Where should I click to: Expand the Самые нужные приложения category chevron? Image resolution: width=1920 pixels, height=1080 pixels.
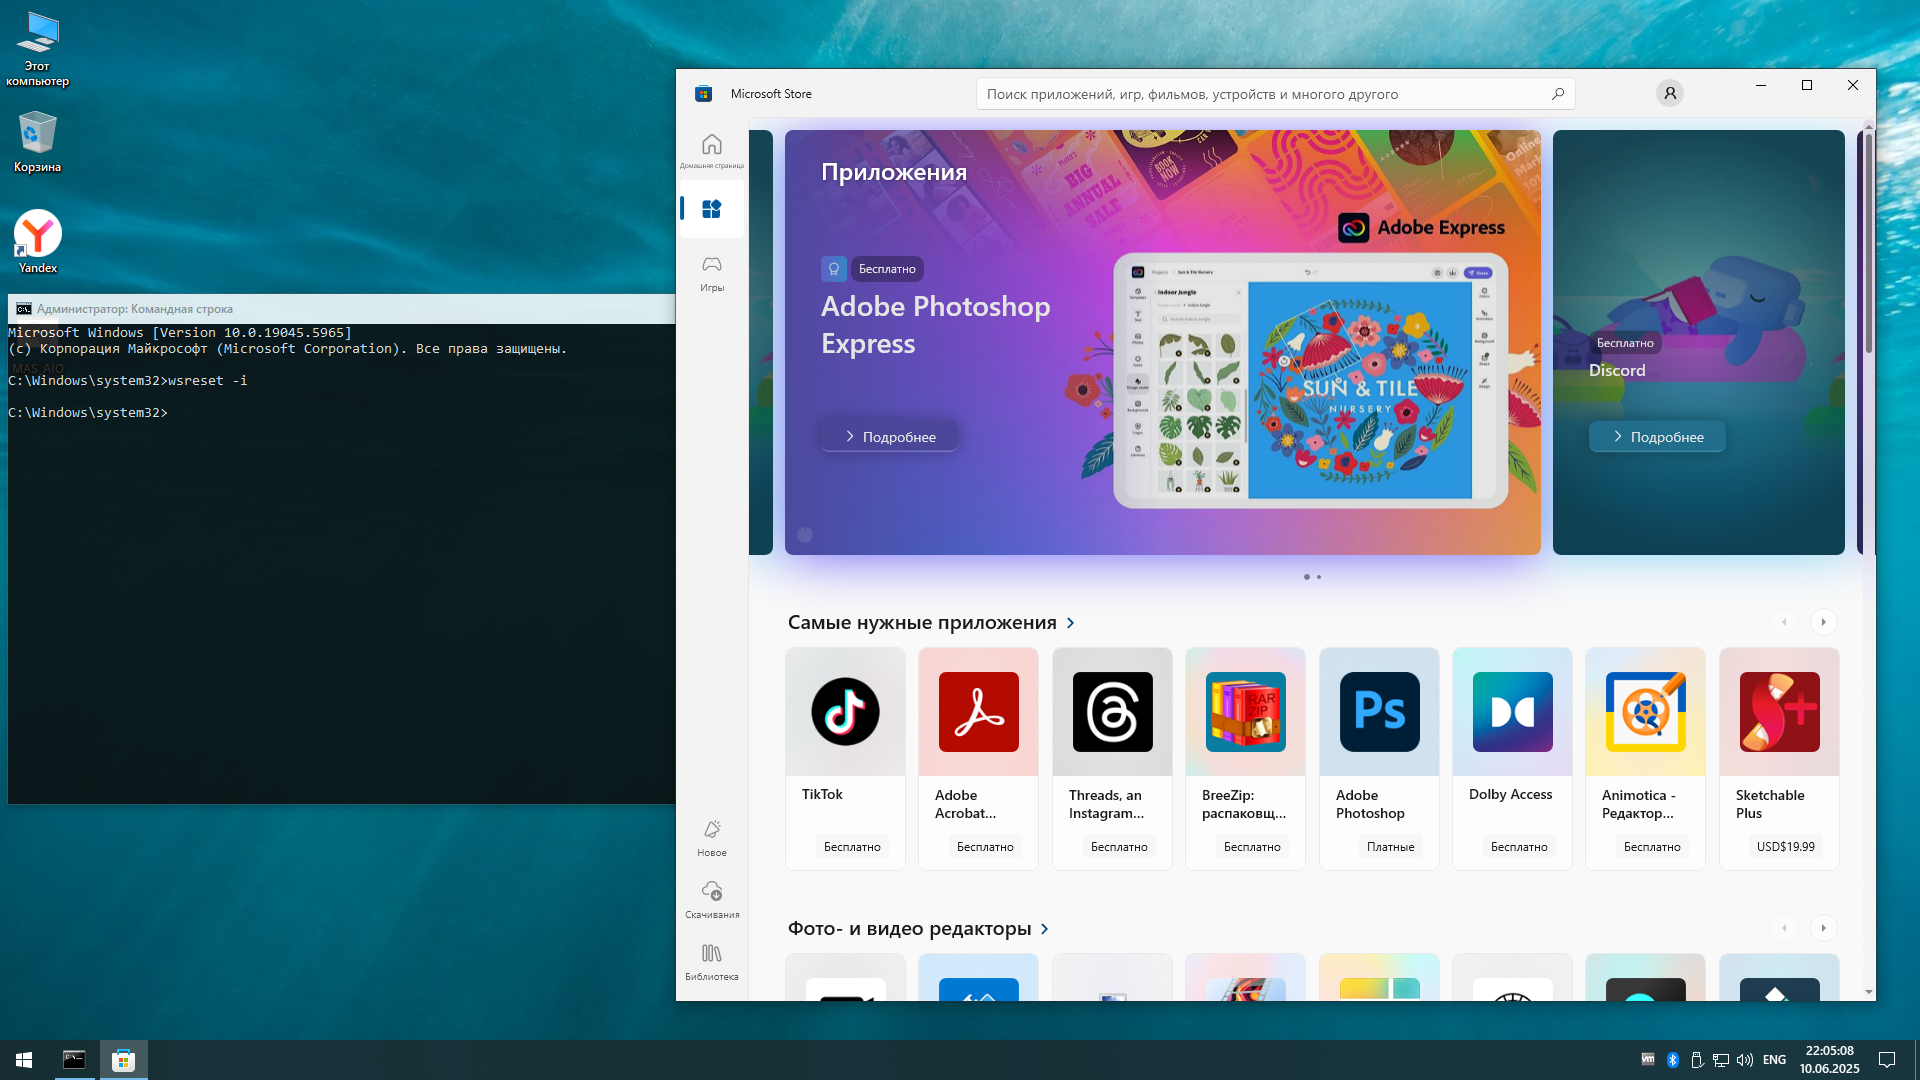click(x=1070, y=622)
